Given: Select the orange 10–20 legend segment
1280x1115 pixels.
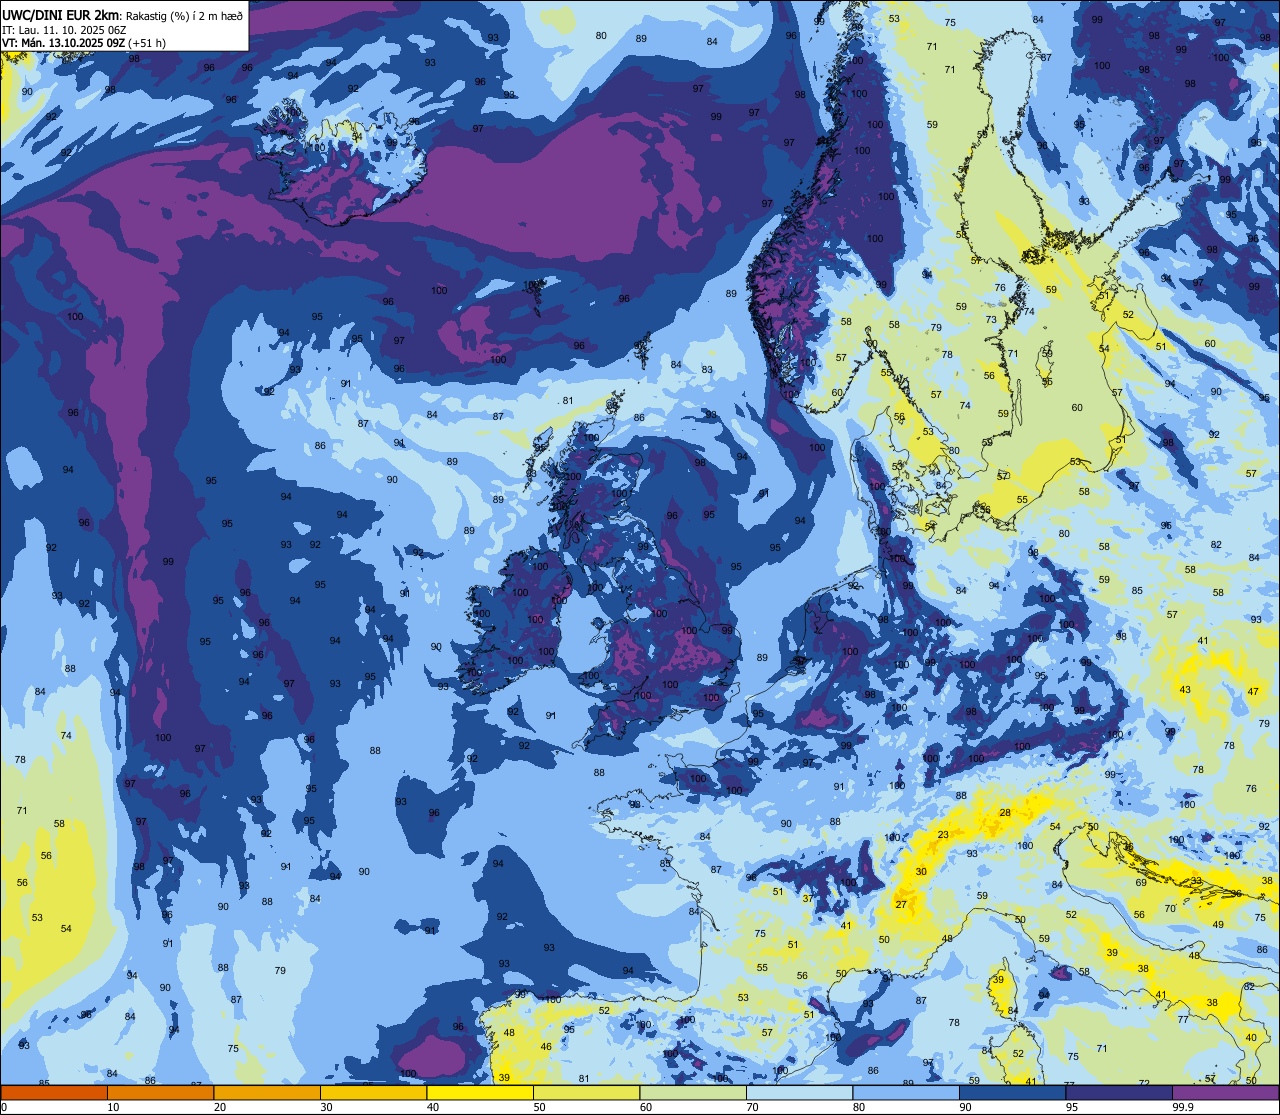Looking at the screenshot, I should [x=160, y=1092].
